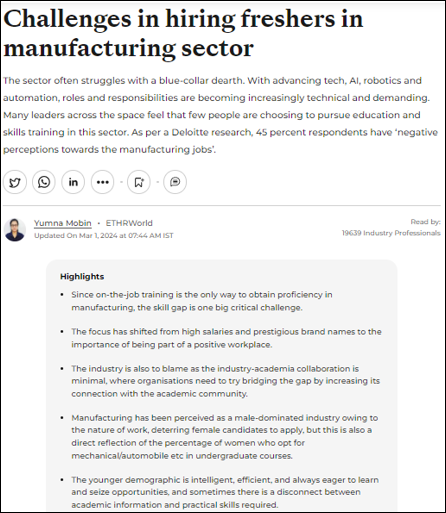Click the updated date Mar 1, 2024
This screenshot has width=446, height=513.
pos(104,235)
